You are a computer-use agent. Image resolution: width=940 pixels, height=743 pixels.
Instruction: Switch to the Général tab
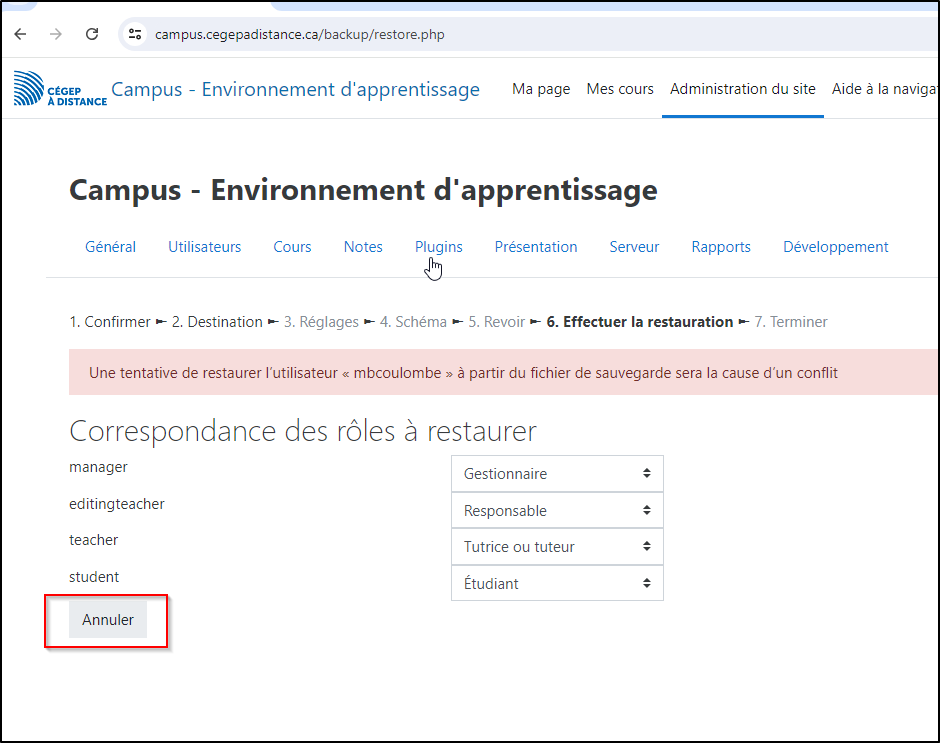point(110,247)
